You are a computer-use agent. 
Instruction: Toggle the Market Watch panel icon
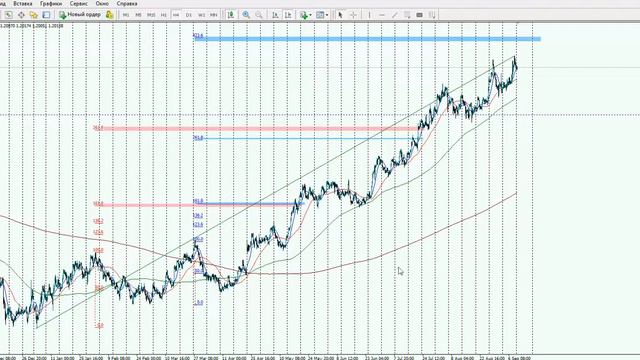tap(9, 15)
